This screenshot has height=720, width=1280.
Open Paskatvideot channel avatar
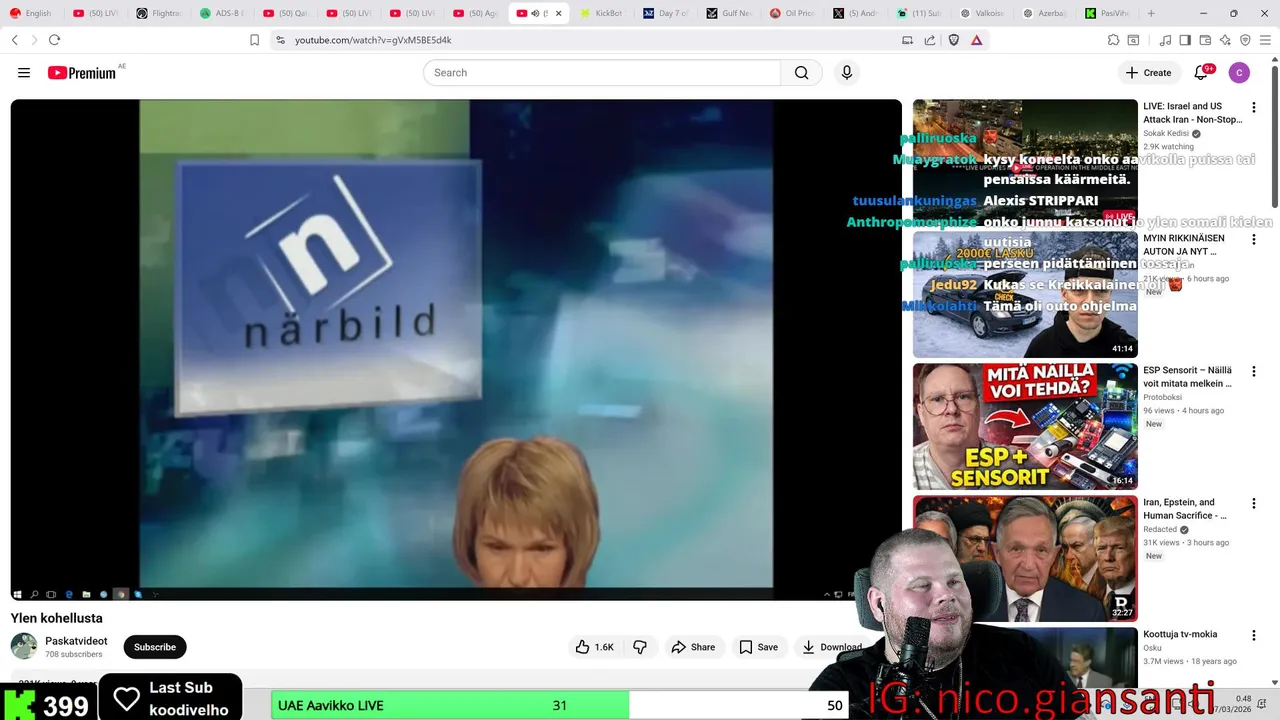click(x=24, y=646)
